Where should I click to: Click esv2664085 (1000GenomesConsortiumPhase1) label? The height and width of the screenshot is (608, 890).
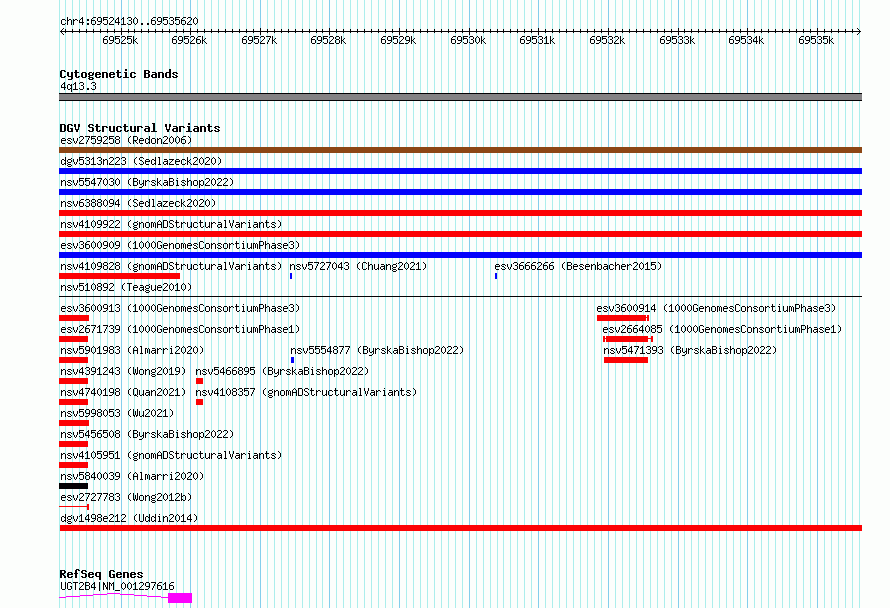(x=722, y=329)
